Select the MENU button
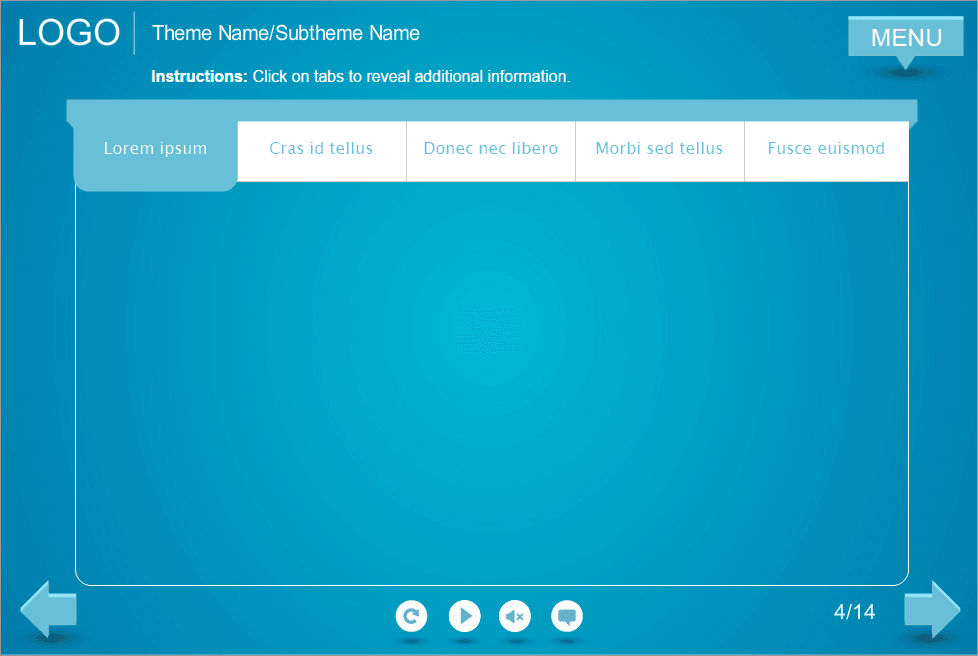 (905, 37)
